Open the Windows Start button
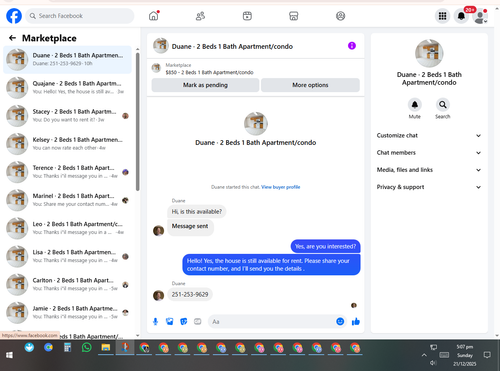This screenshot has height=371, width=500. [9, 355]
